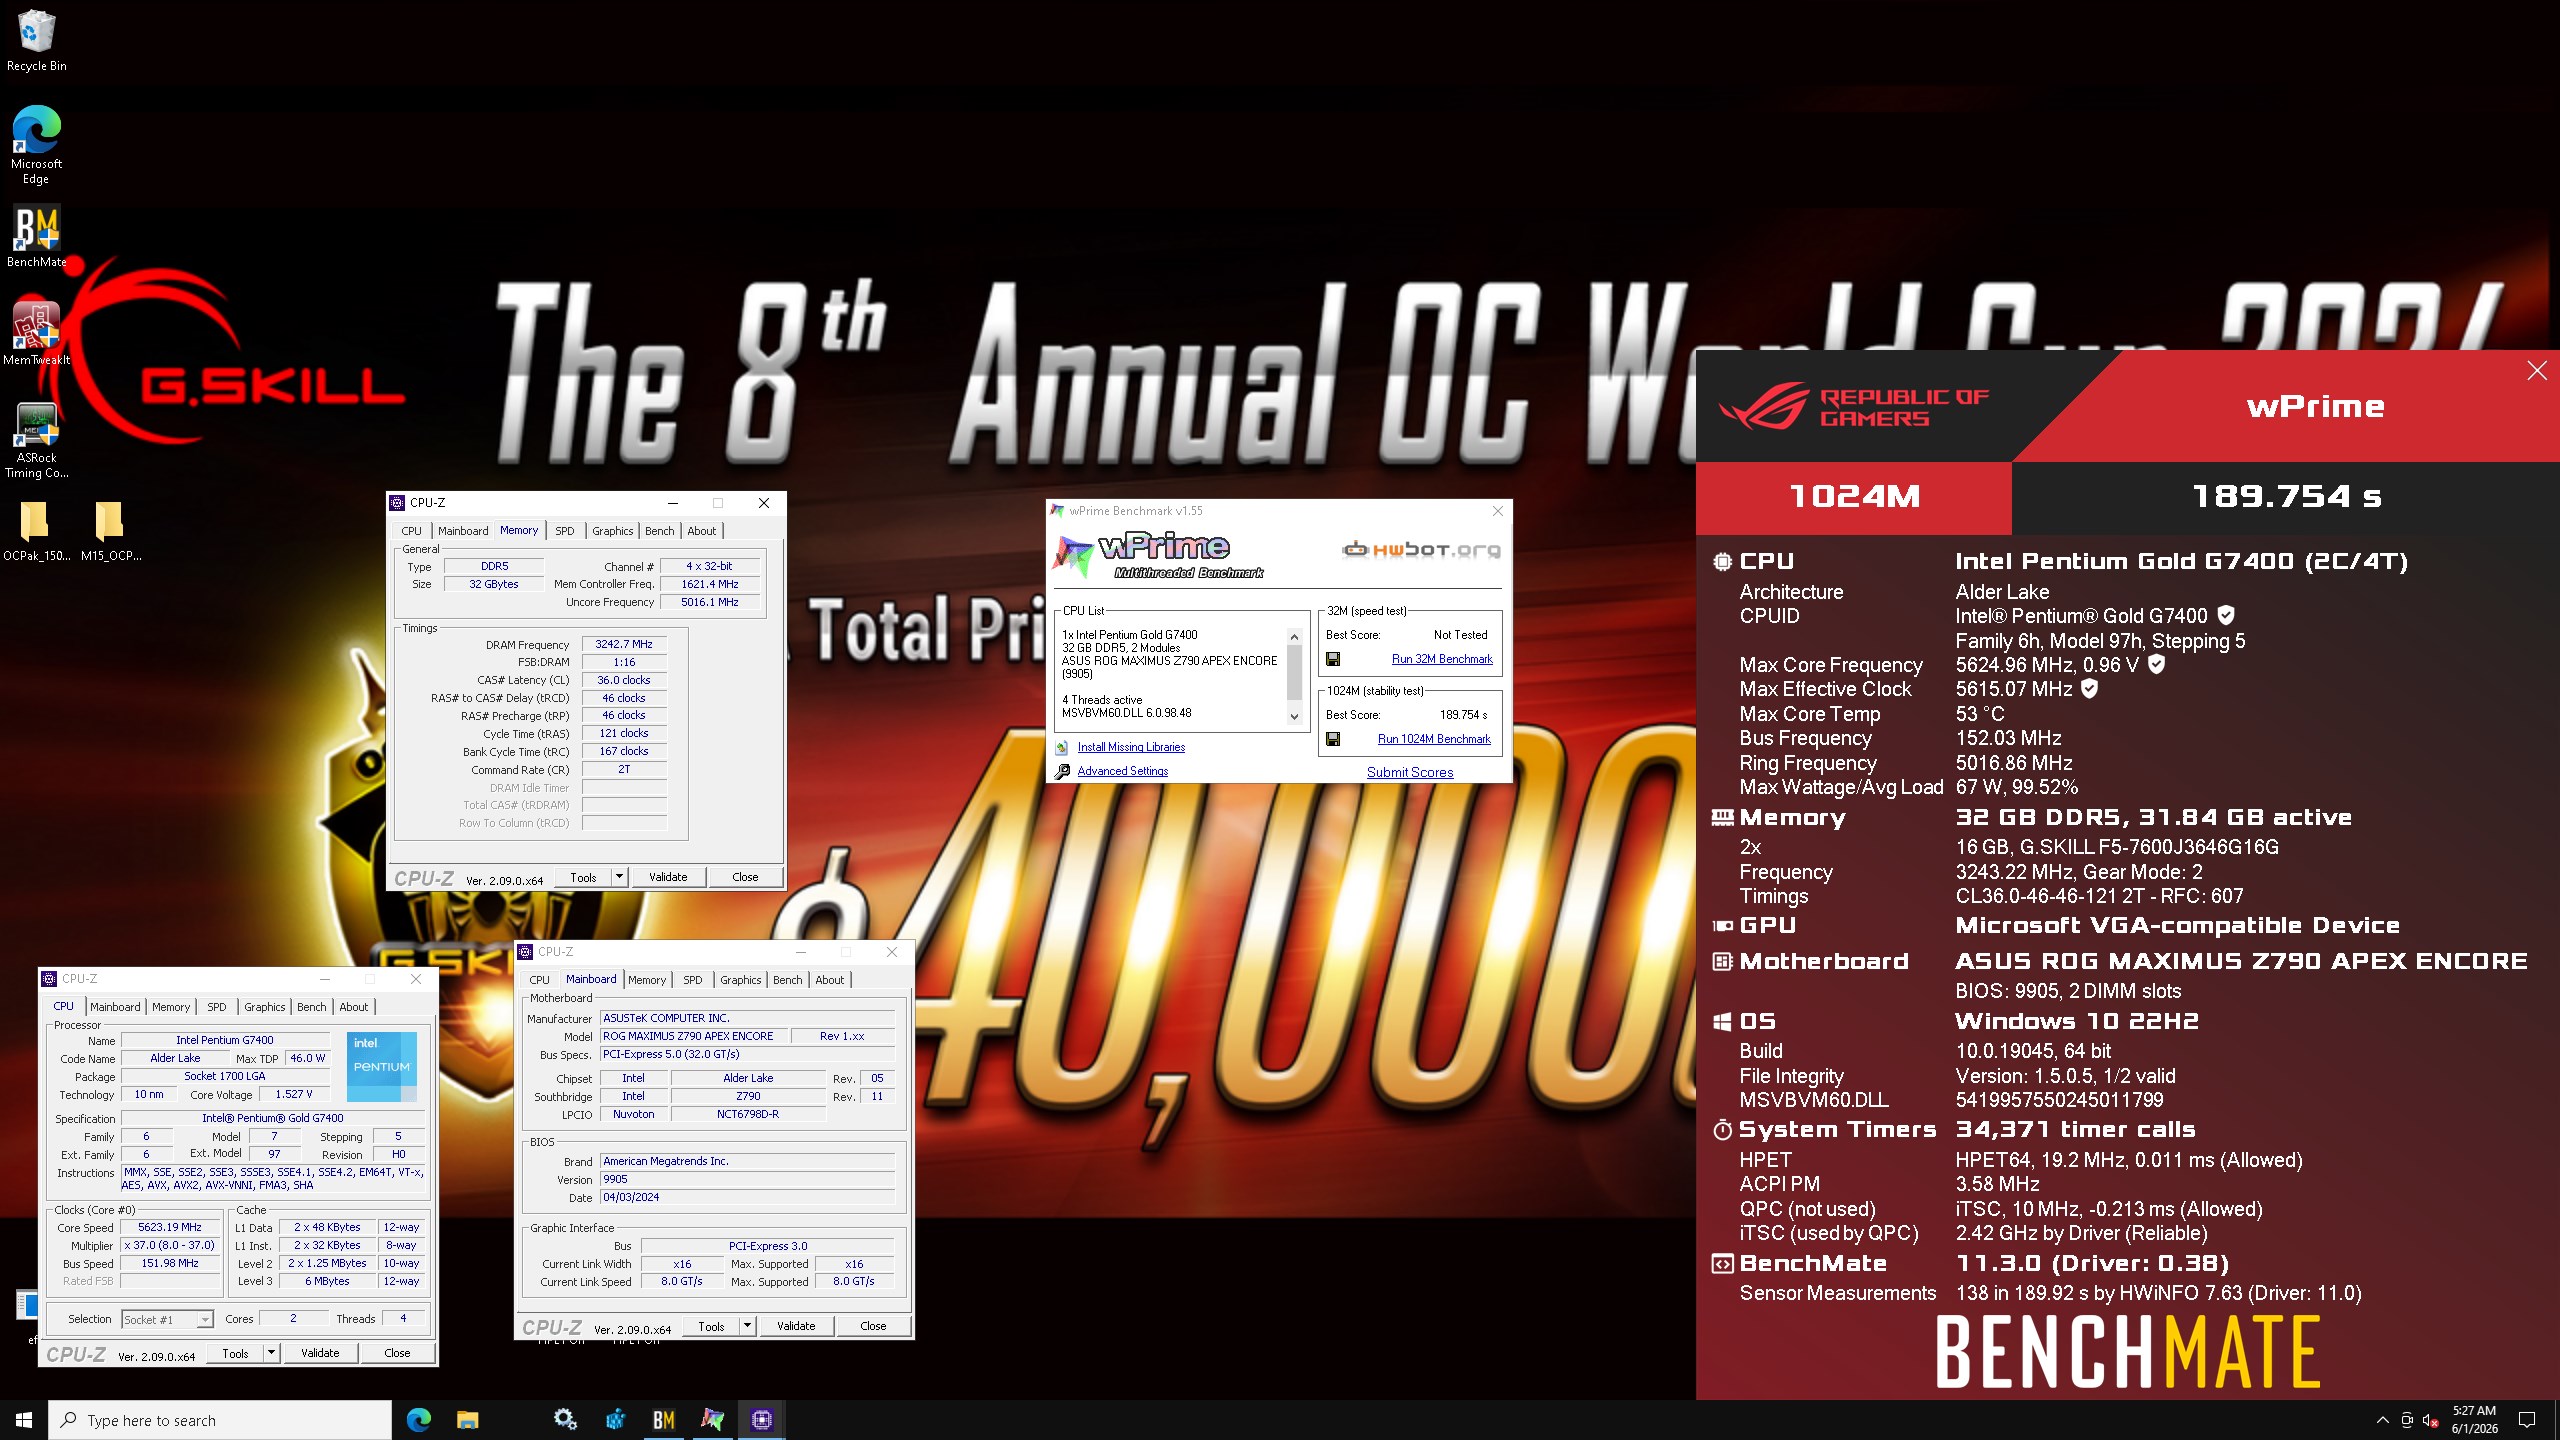Open Tools dropdown arrow in CPU-Z Mainboard window

tap(747, 1326)
